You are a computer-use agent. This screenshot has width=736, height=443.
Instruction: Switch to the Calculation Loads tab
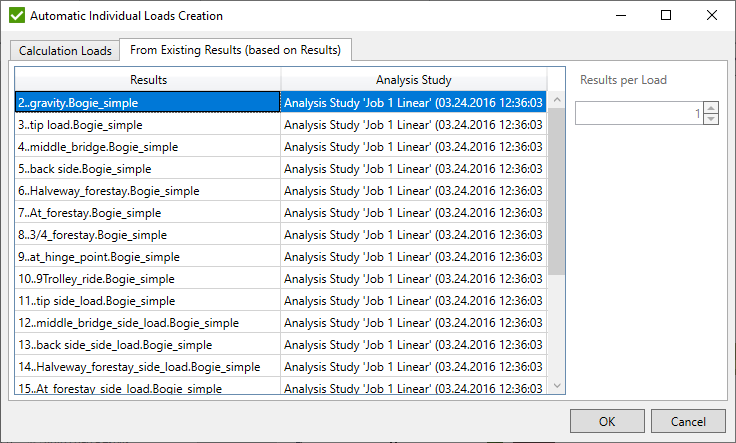pos(65,50)
